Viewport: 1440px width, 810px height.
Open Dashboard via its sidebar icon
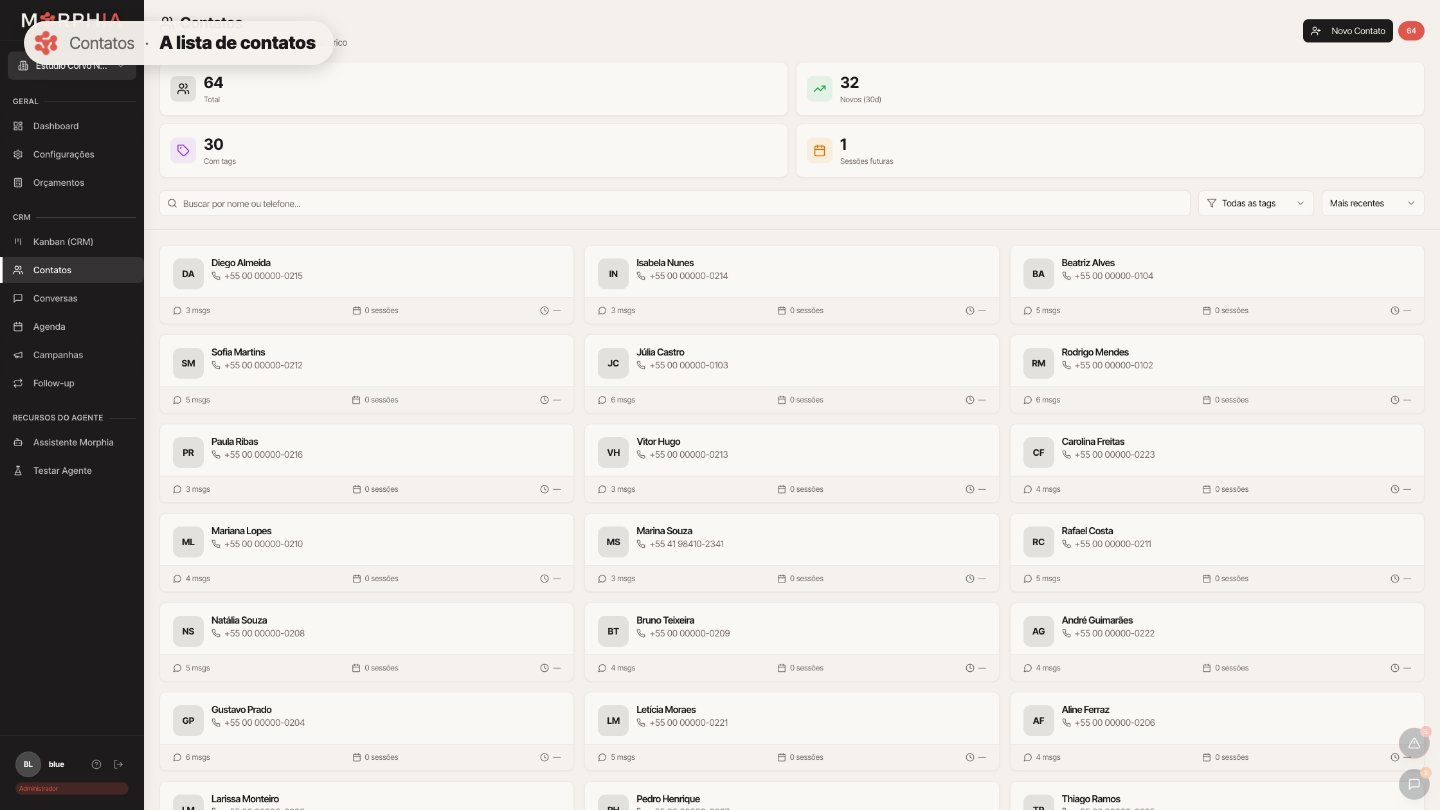pyautogui.click(x=18, y=126)
